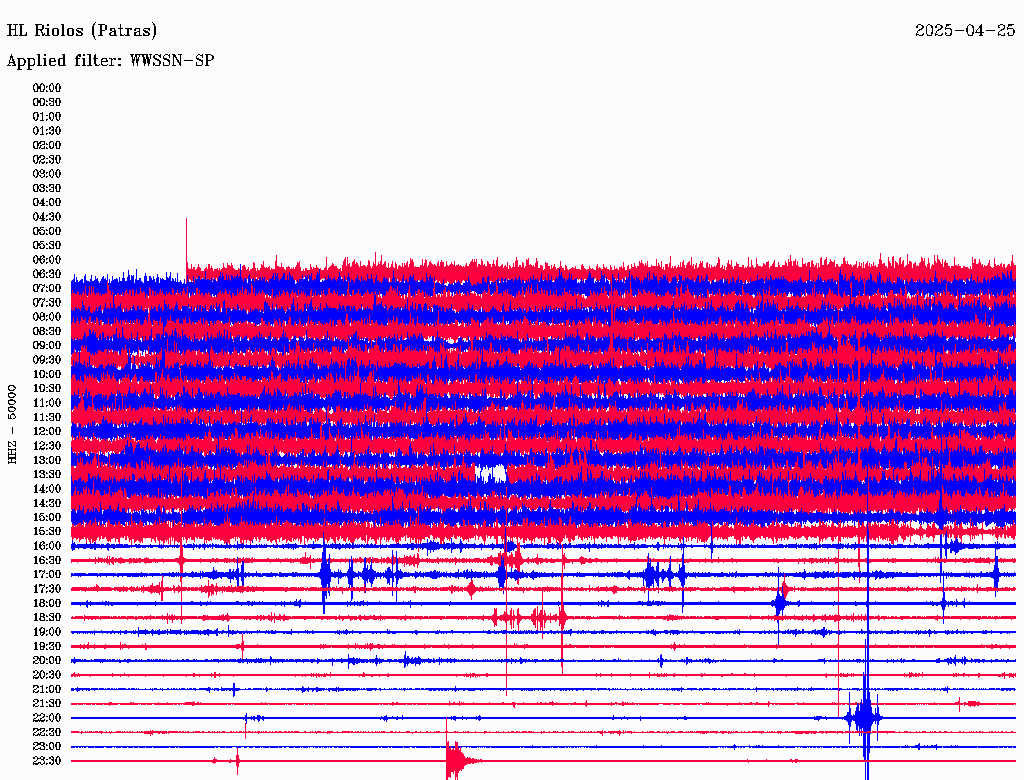
Task: Click the Applied filter: WWSSN-SP label
Action: pyautogui.click(x=110, y=61)
